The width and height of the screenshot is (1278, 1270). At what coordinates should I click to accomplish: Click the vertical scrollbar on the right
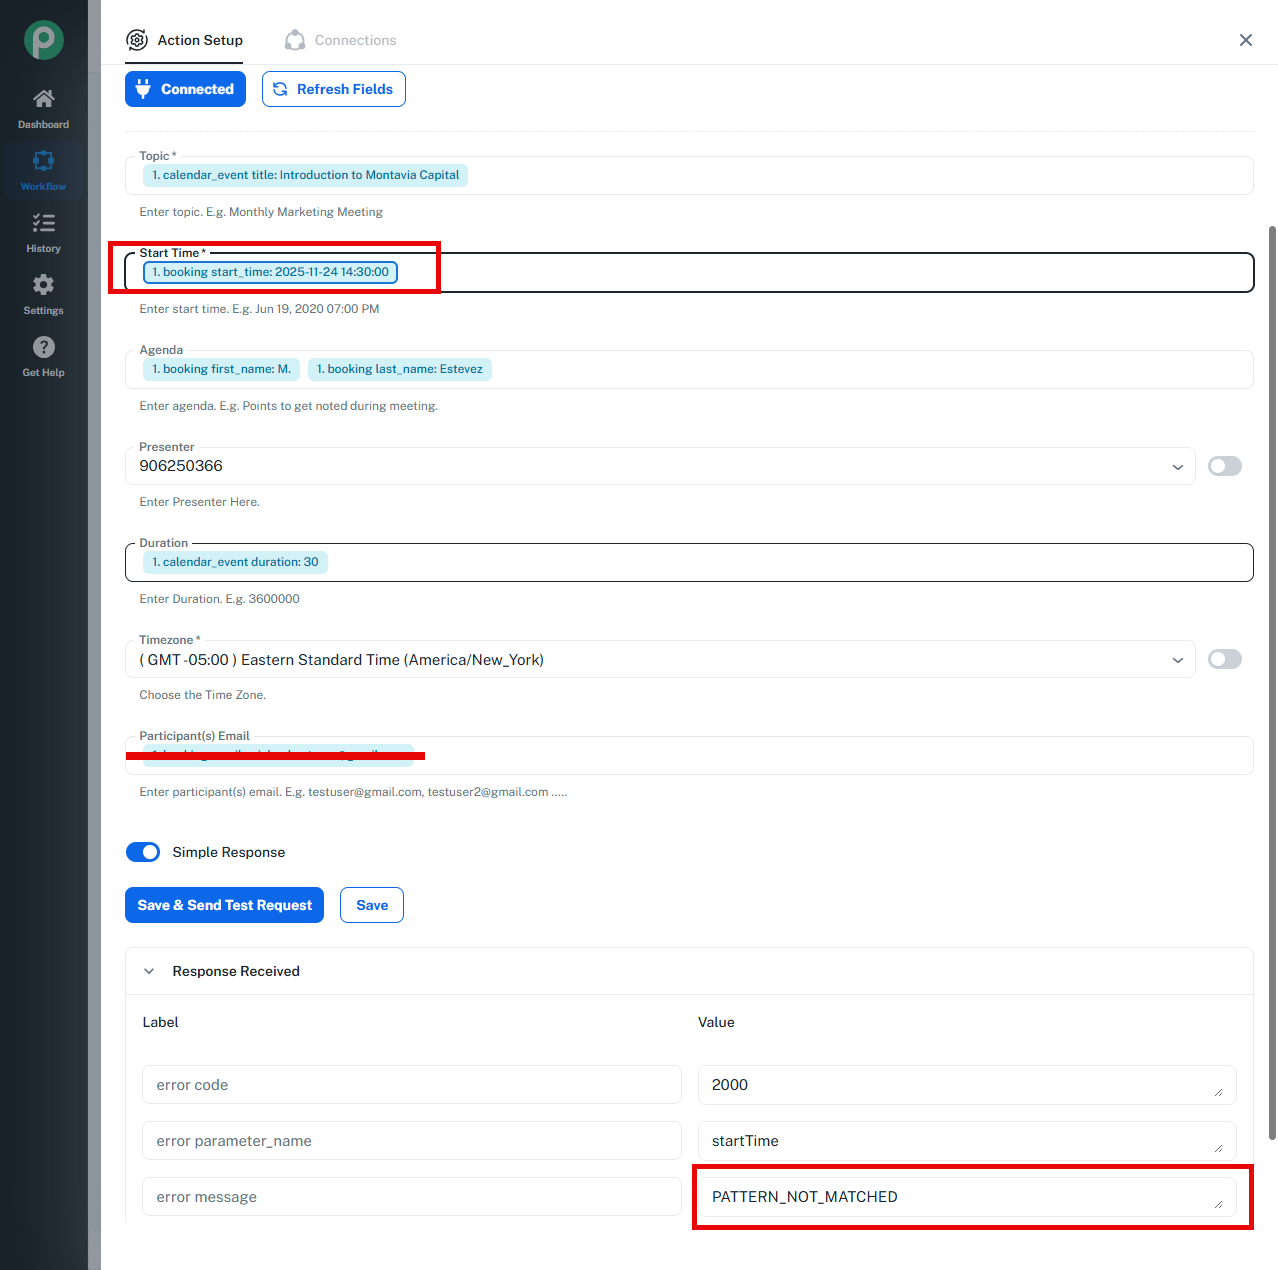(x=1272, y=680)
